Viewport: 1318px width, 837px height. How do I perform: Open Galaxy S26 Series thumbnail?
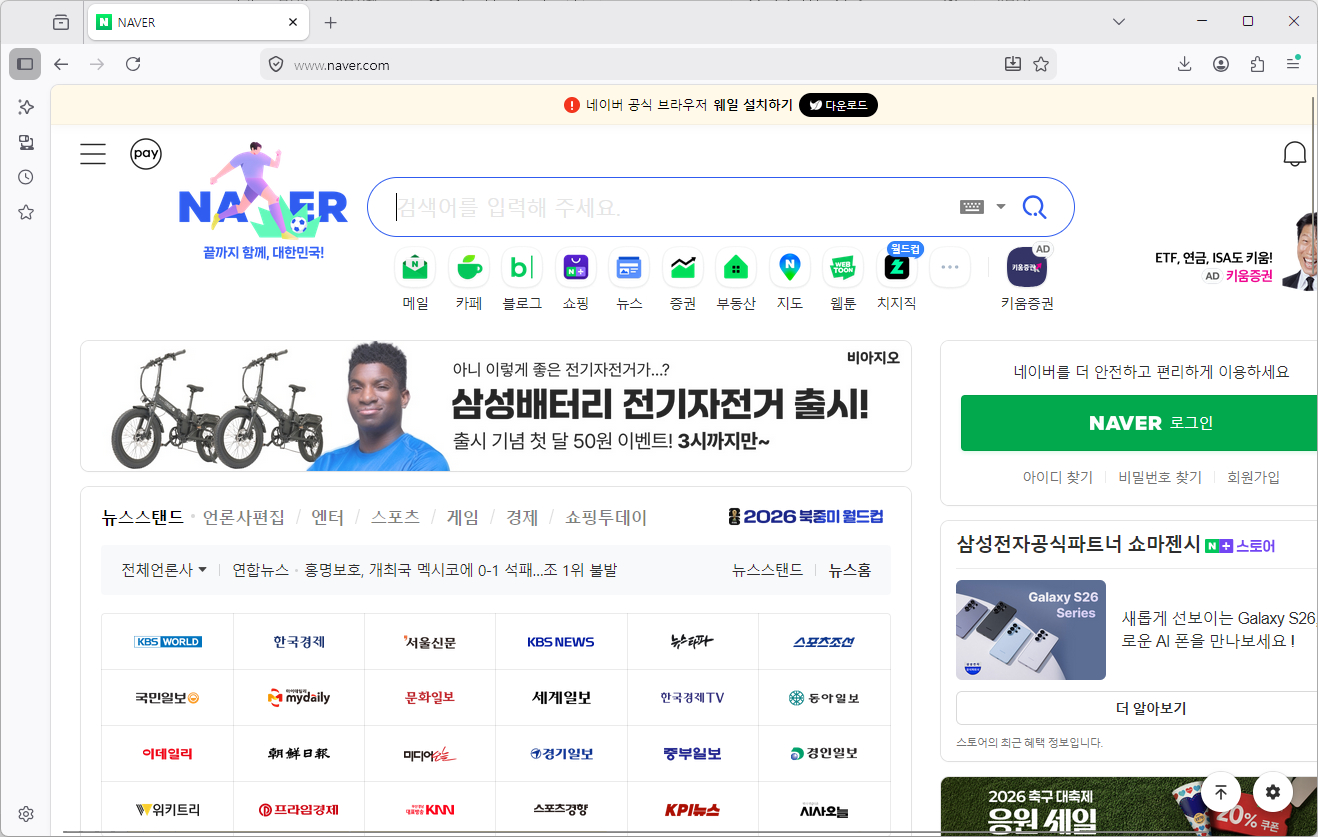pyautogui.click(x=1031, y=630)
